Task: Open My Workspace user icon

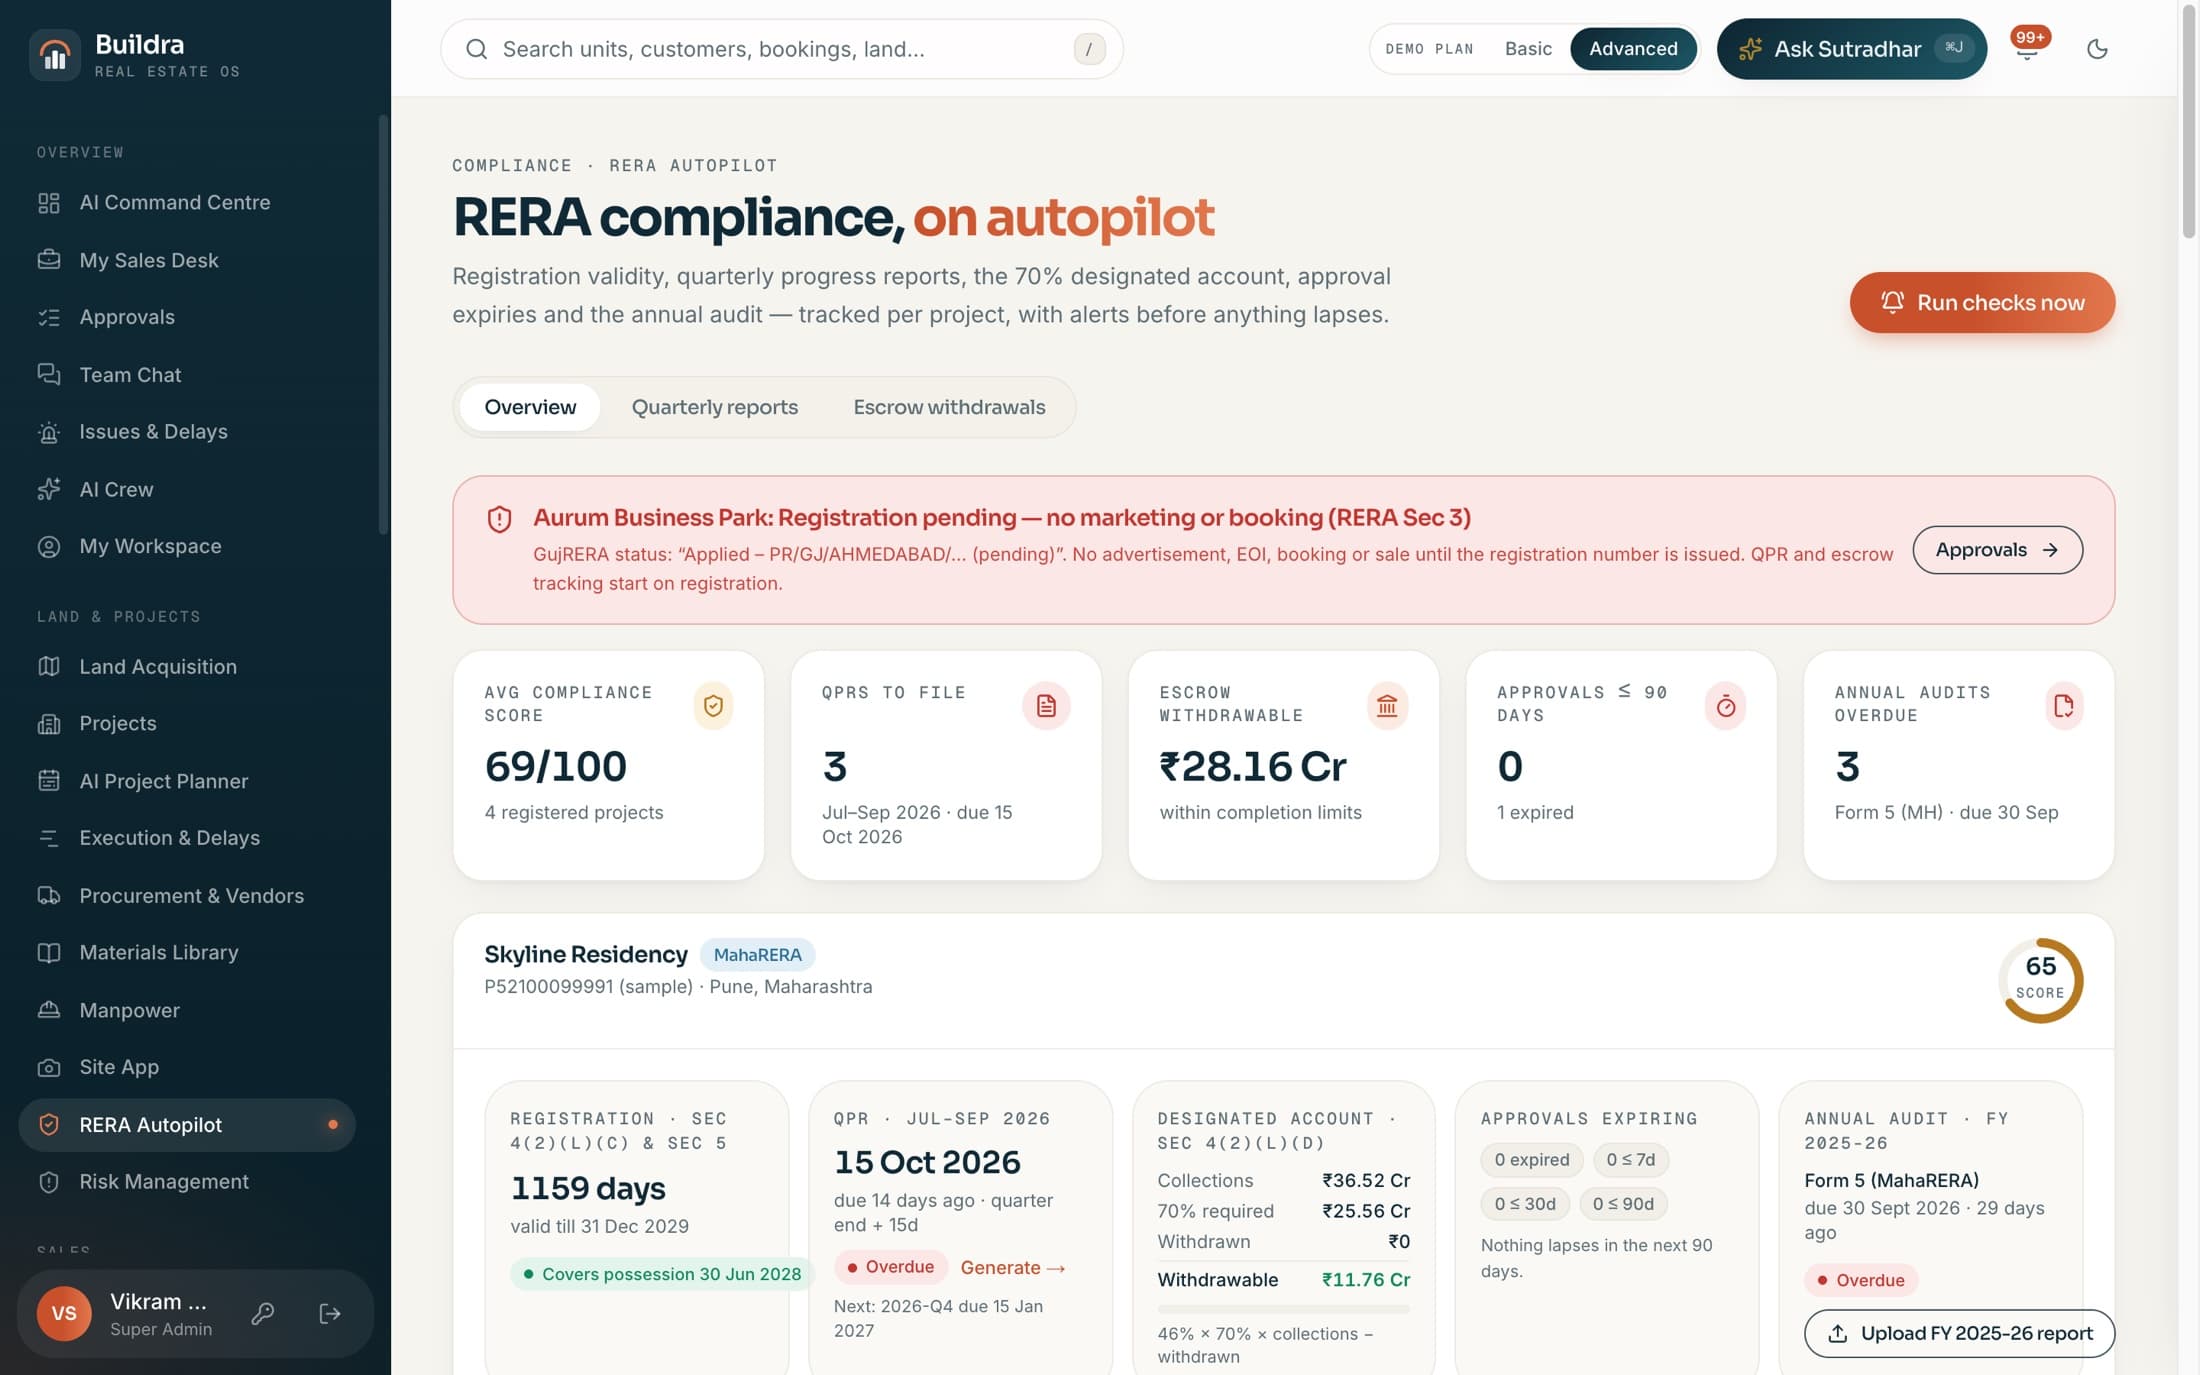Action: (x=48, y=546)
